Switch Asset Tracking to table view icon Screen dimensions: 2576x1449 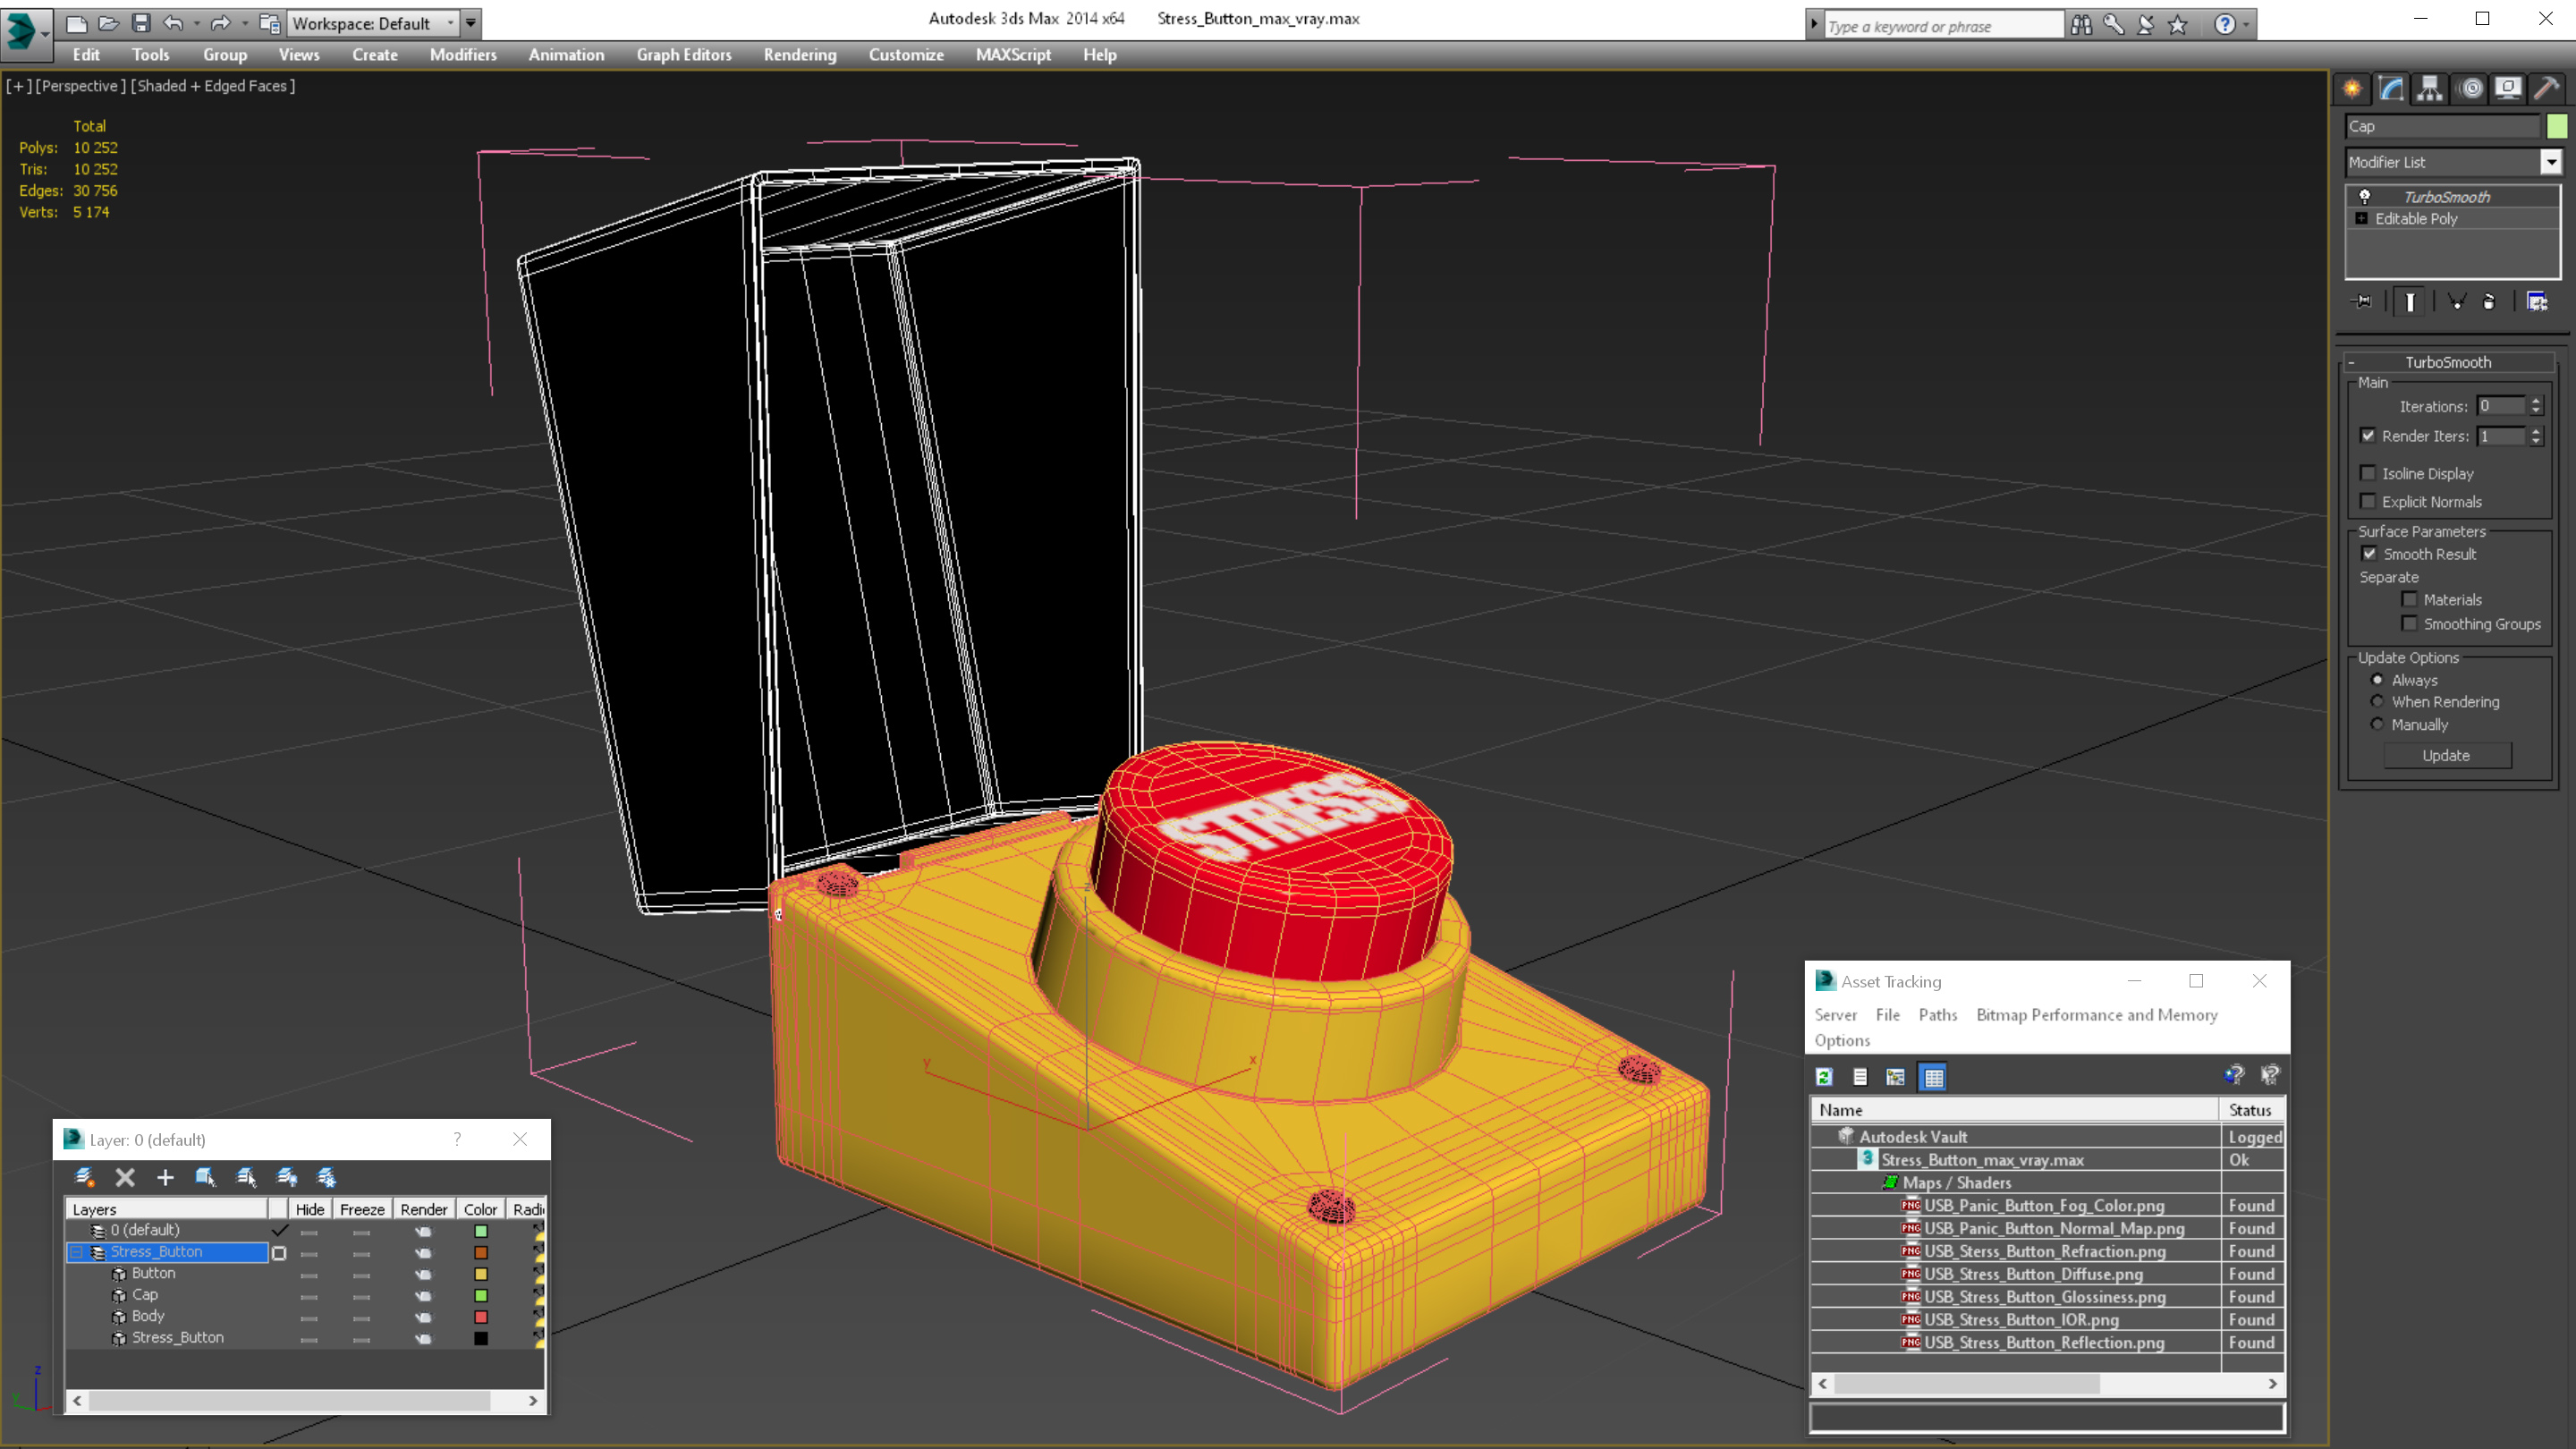click(x=1933, y=1077)
